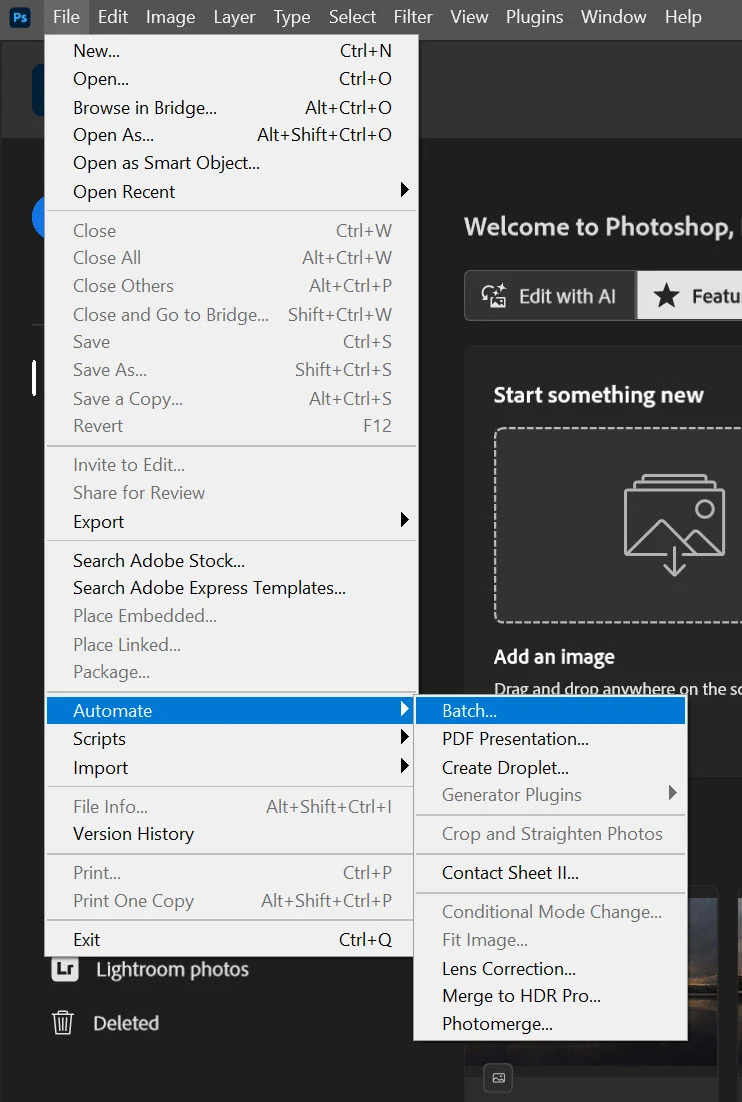Click the dashed add image drop area

[618, 525]
